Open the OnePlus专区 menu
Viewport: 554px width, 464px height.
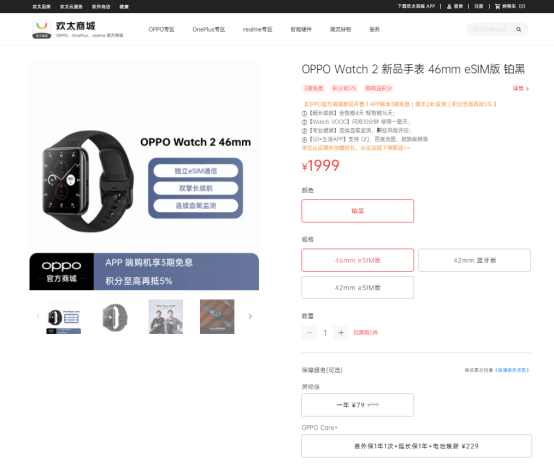pos(208,29)
